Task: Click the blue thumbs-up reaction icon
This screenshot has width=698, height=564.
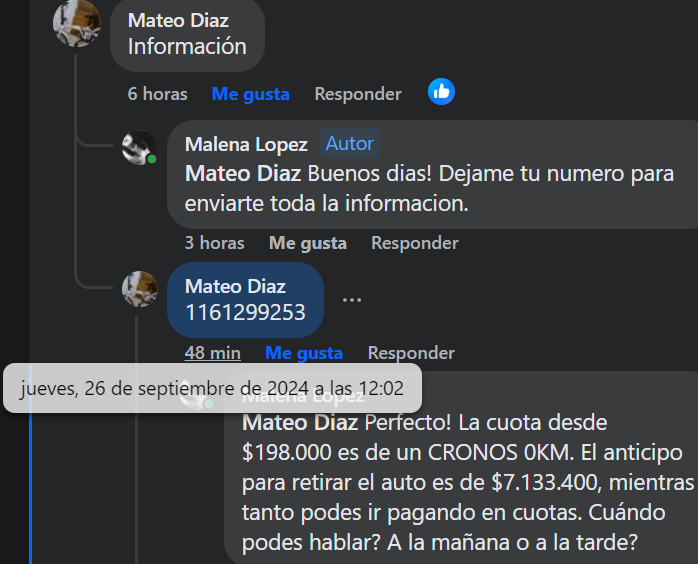Action: coord(441,92)
